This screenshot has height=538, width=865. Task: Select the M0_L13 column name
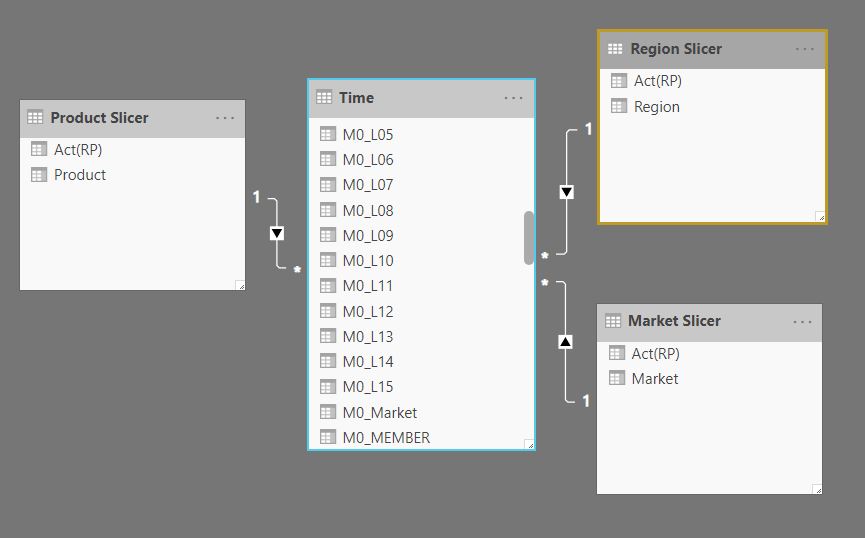368,337
